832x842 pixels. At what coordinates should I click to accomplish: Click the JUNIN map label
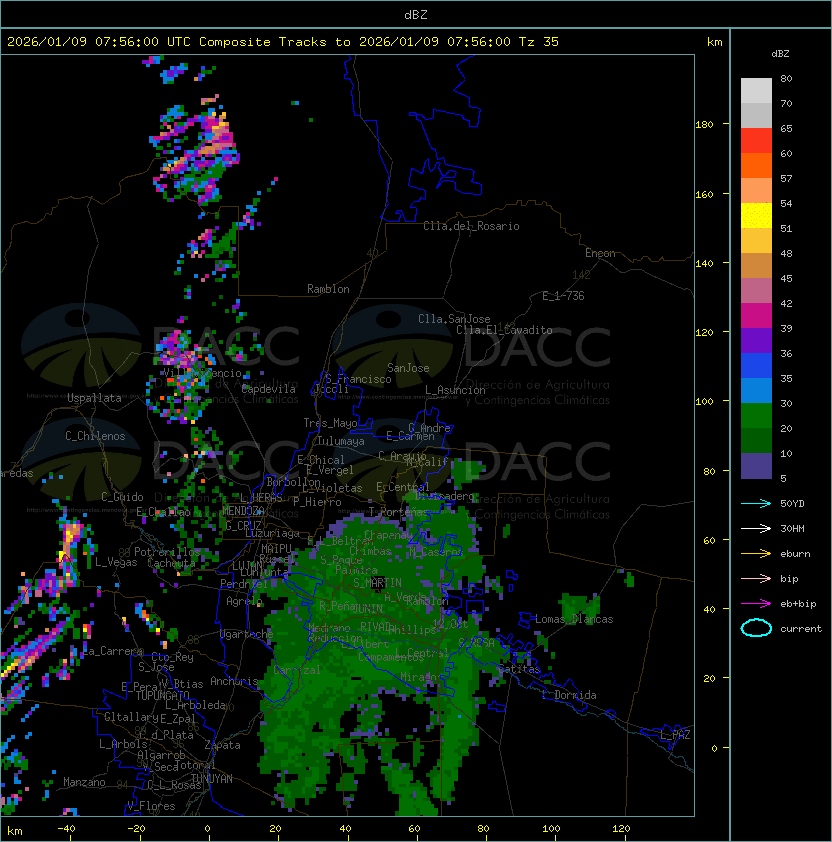367,609
